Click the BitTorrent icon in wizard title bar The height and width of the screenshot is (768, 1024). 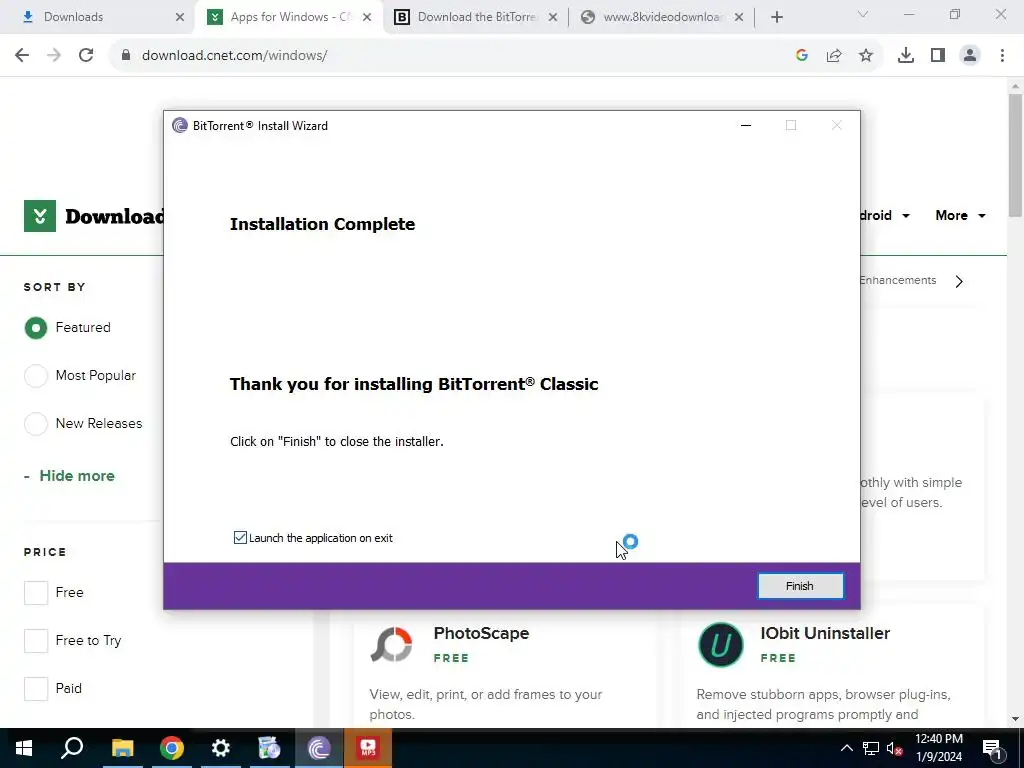180,125
